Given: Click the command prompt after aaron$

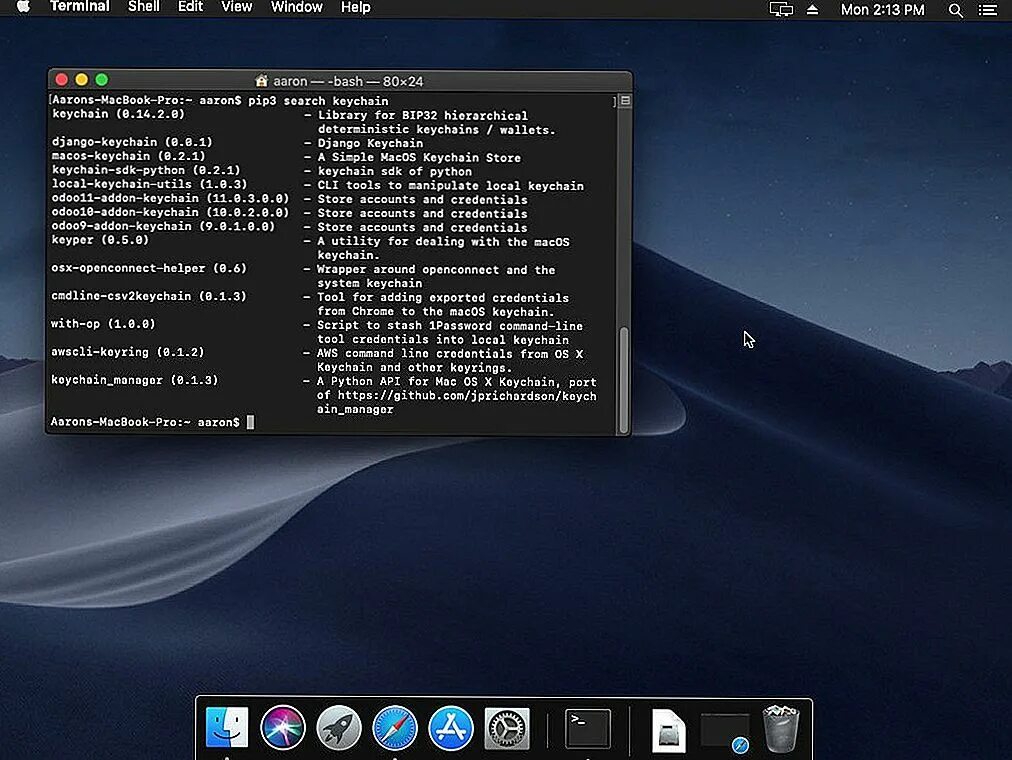Looking at the screenshot, I should (x=252, y=421).
